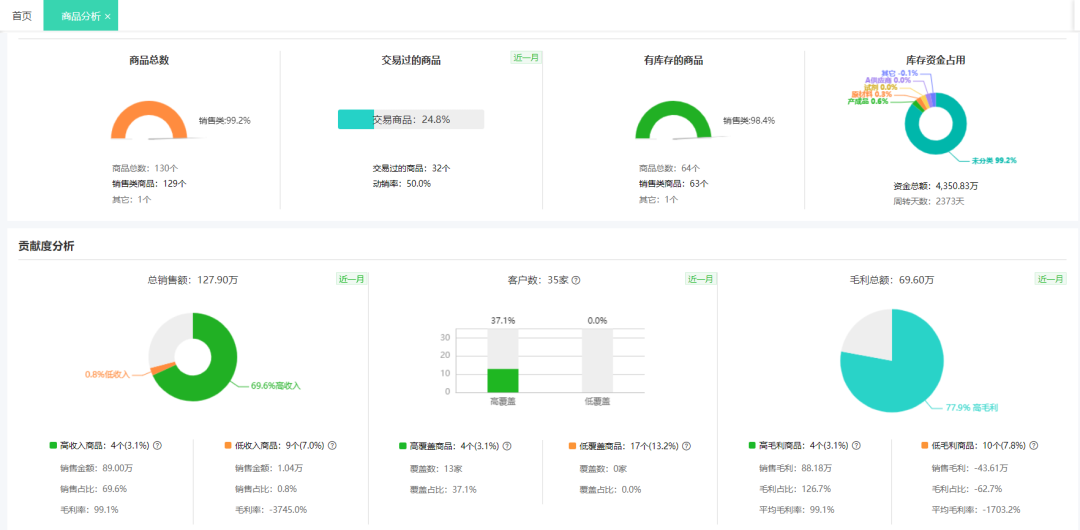Screen dimensions: 1080x530
Task: Click the 毛利总额：69.60万 title
Action: tap(892, 281)
